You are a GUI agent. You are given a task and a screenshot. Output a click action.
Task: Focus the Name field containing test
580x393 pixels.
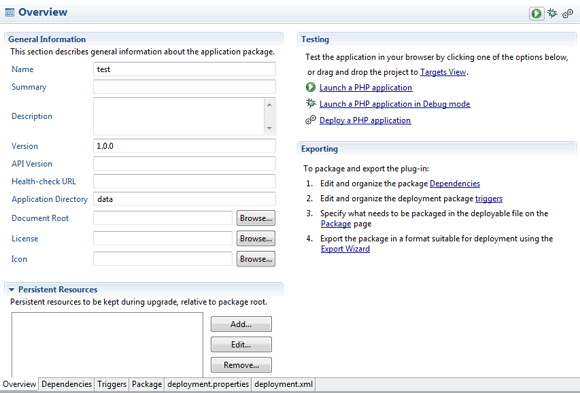(x=184, y=69)
